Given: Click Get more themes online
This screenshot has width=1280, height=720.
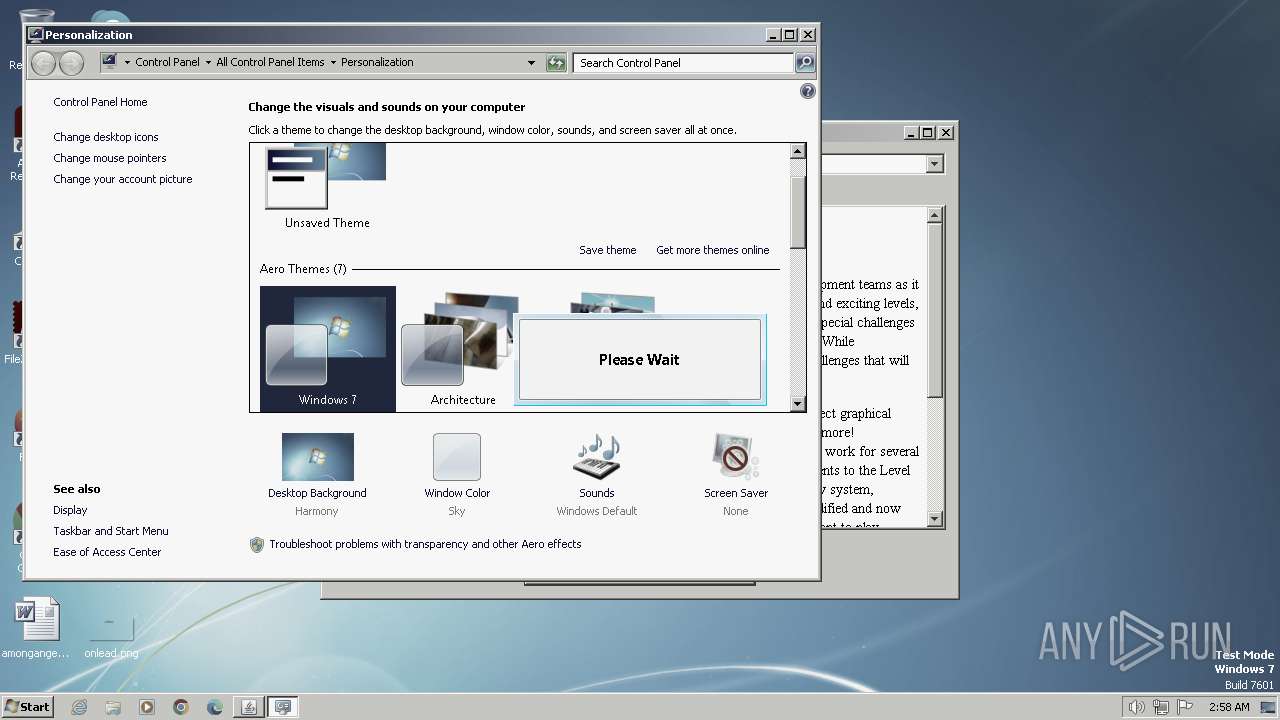Looking at the screenshot, I should click(x=713, y=250).
